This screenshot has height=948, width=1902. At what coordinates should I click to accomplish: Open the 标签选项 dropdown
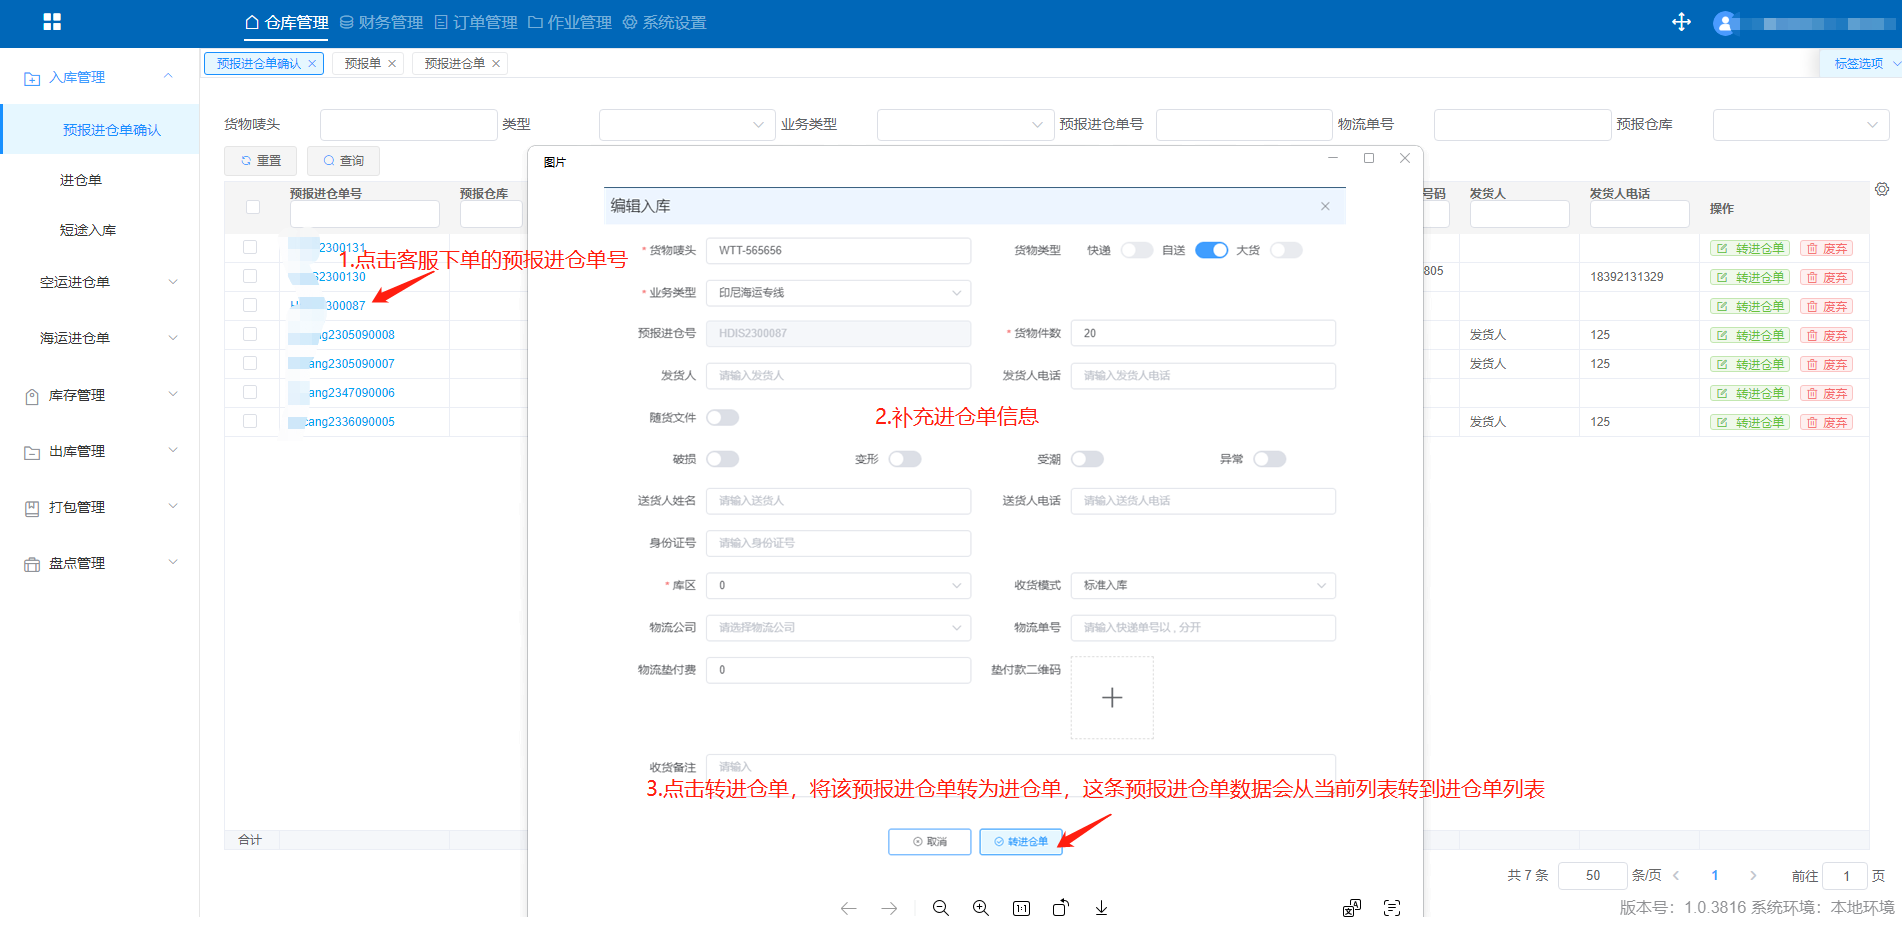(x=1864, y=63)
